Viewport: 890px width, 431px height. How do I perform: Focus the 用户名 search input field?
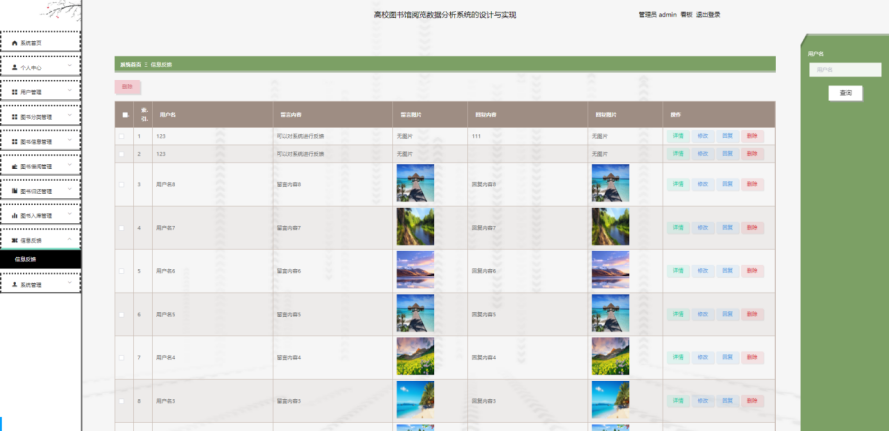845,70
